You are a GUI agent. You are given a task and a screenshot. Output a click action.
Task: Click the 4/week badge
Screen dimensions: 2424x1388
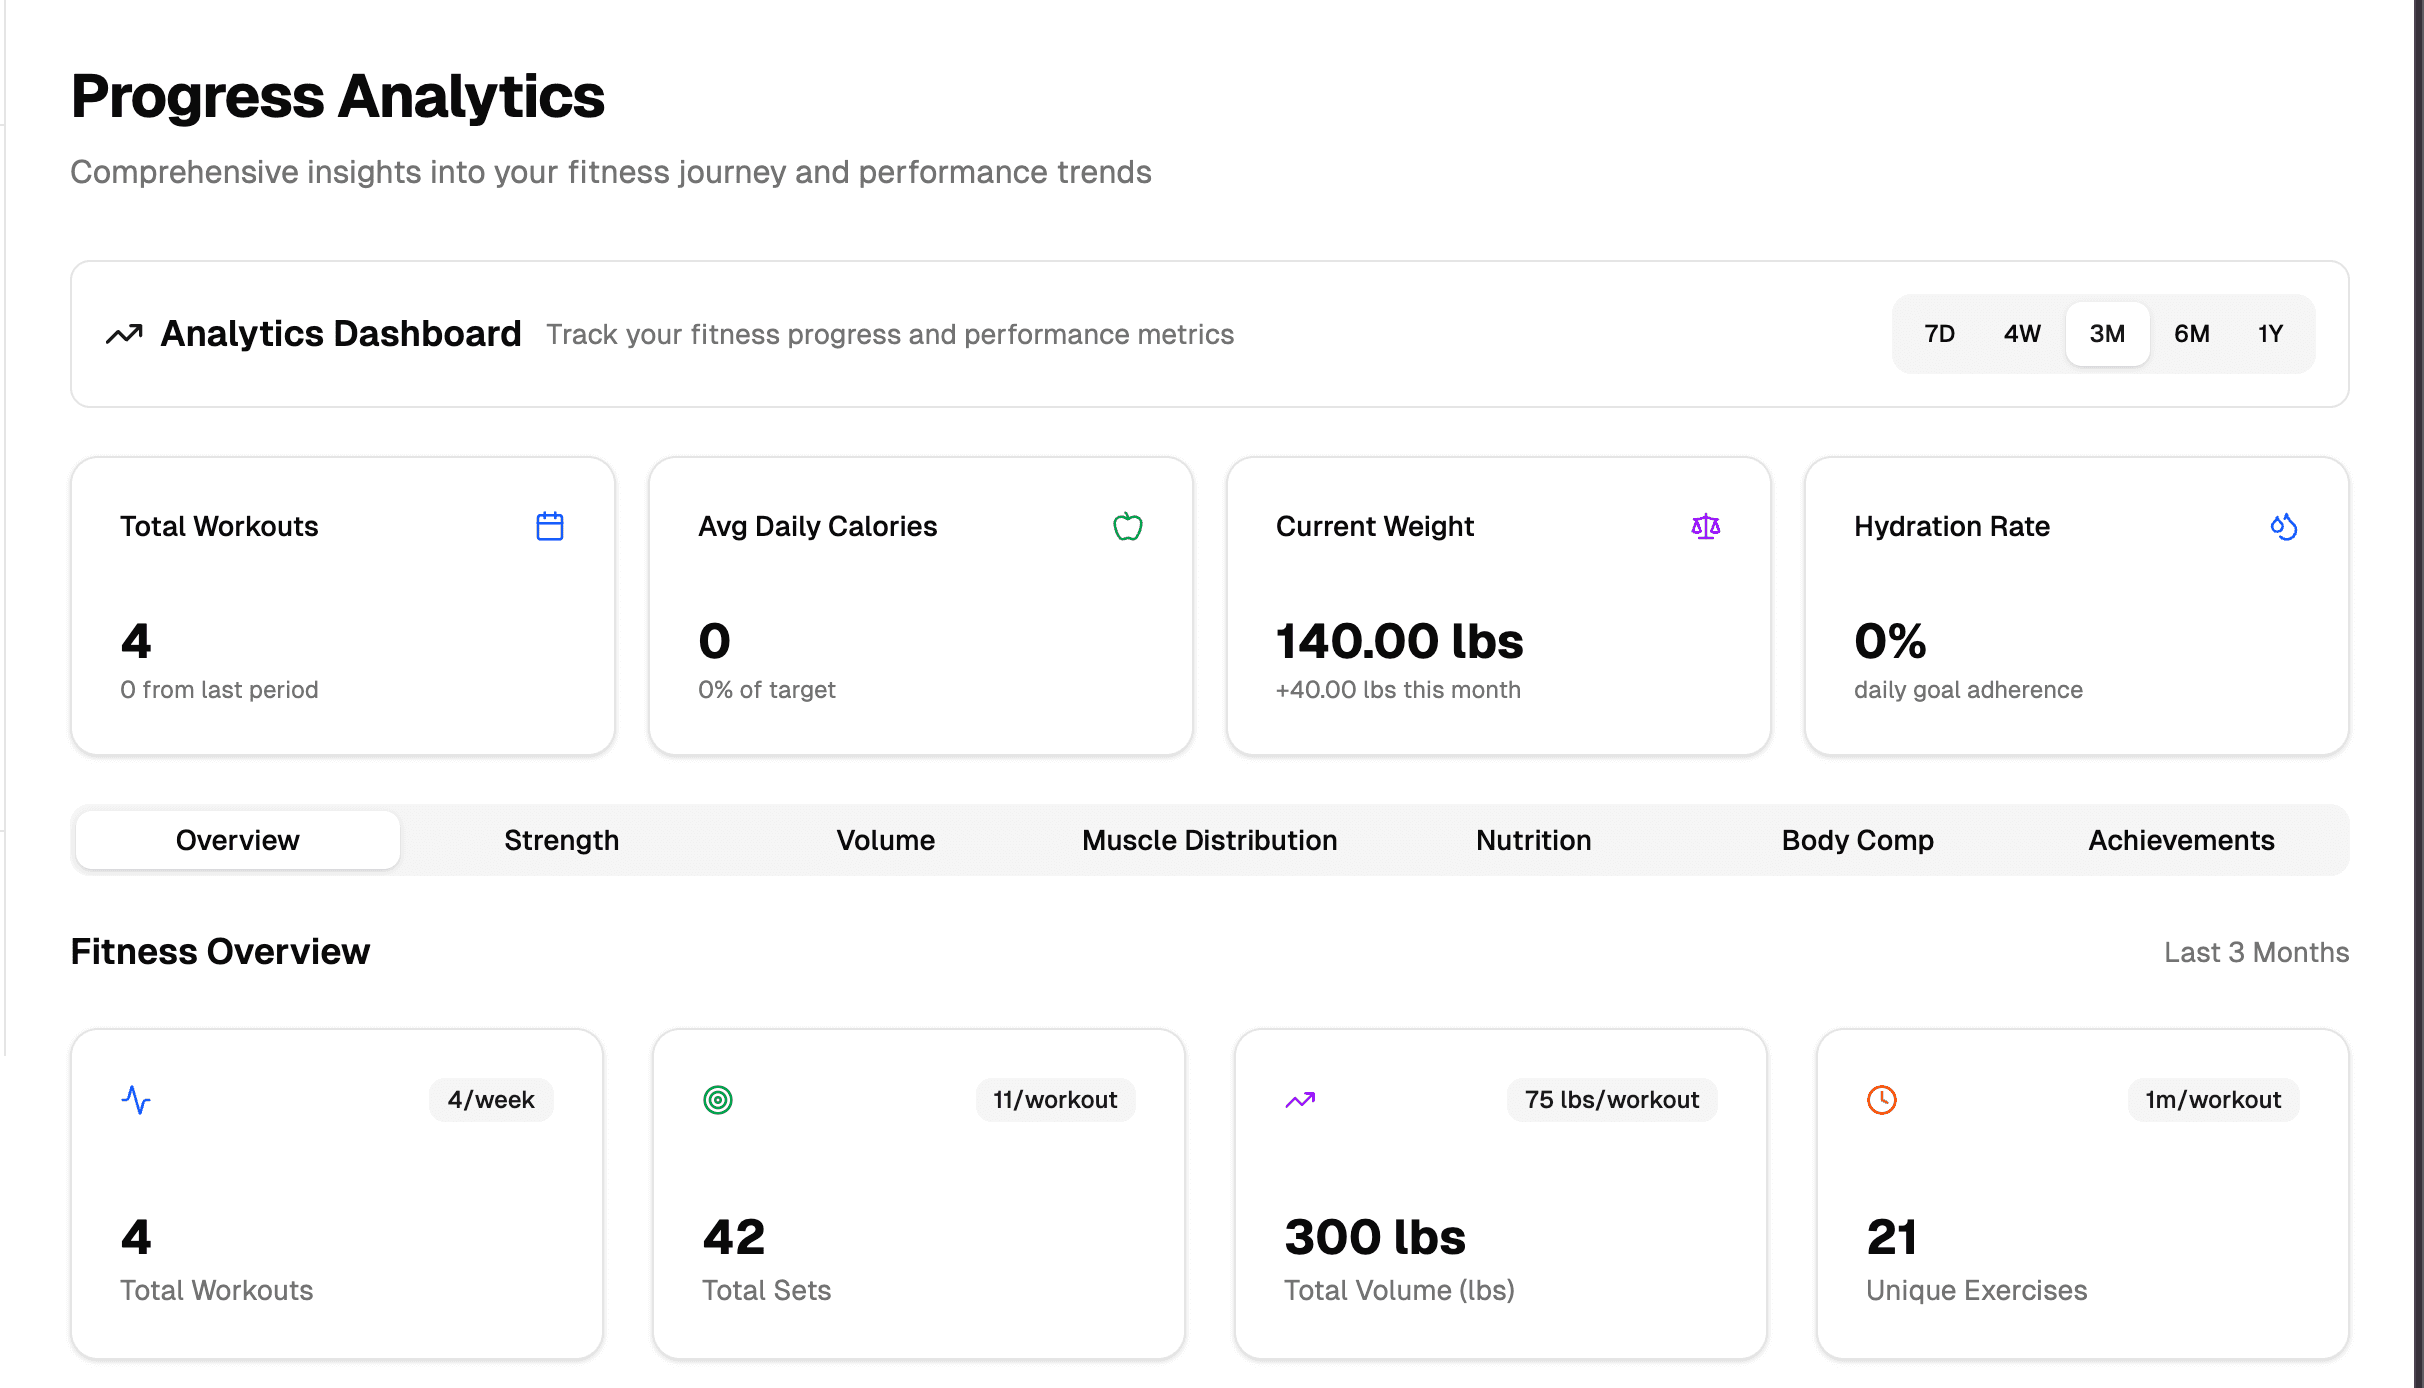[x=491, y=1100]
